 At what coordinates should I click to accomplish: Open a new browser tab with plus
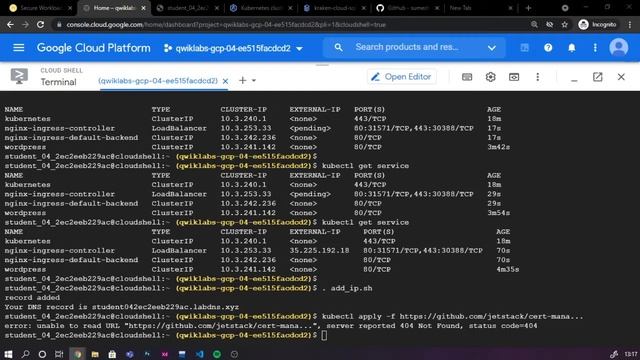coord(528,8)
